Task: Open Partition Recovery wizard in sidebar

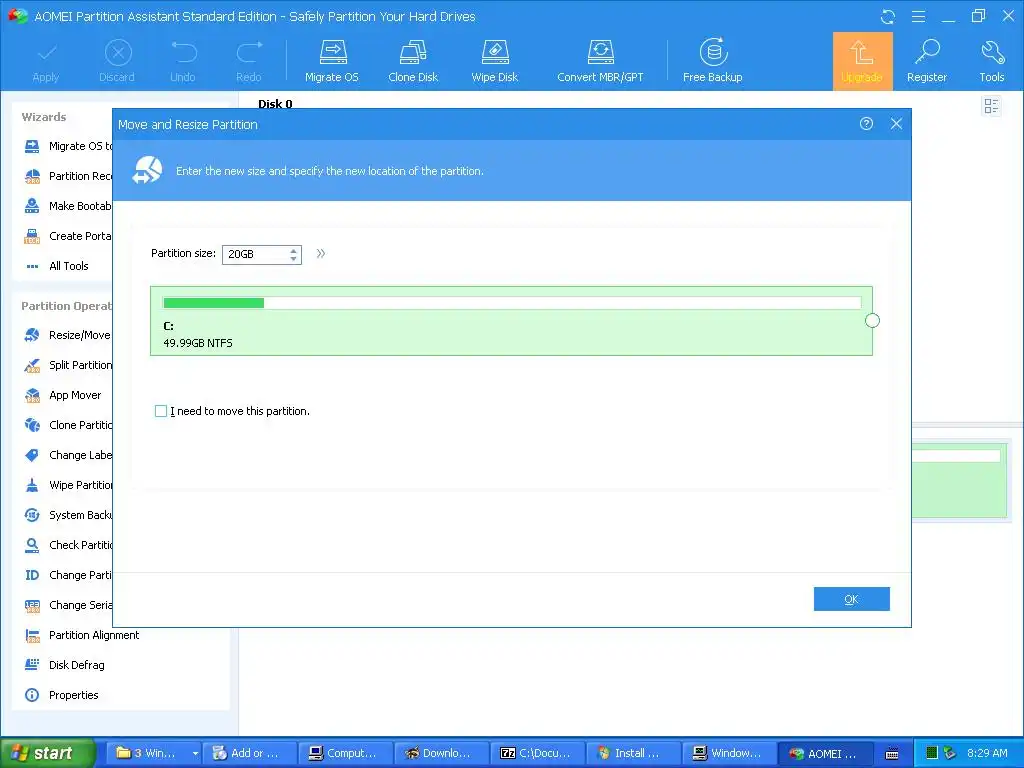Action: click(68, 176)
